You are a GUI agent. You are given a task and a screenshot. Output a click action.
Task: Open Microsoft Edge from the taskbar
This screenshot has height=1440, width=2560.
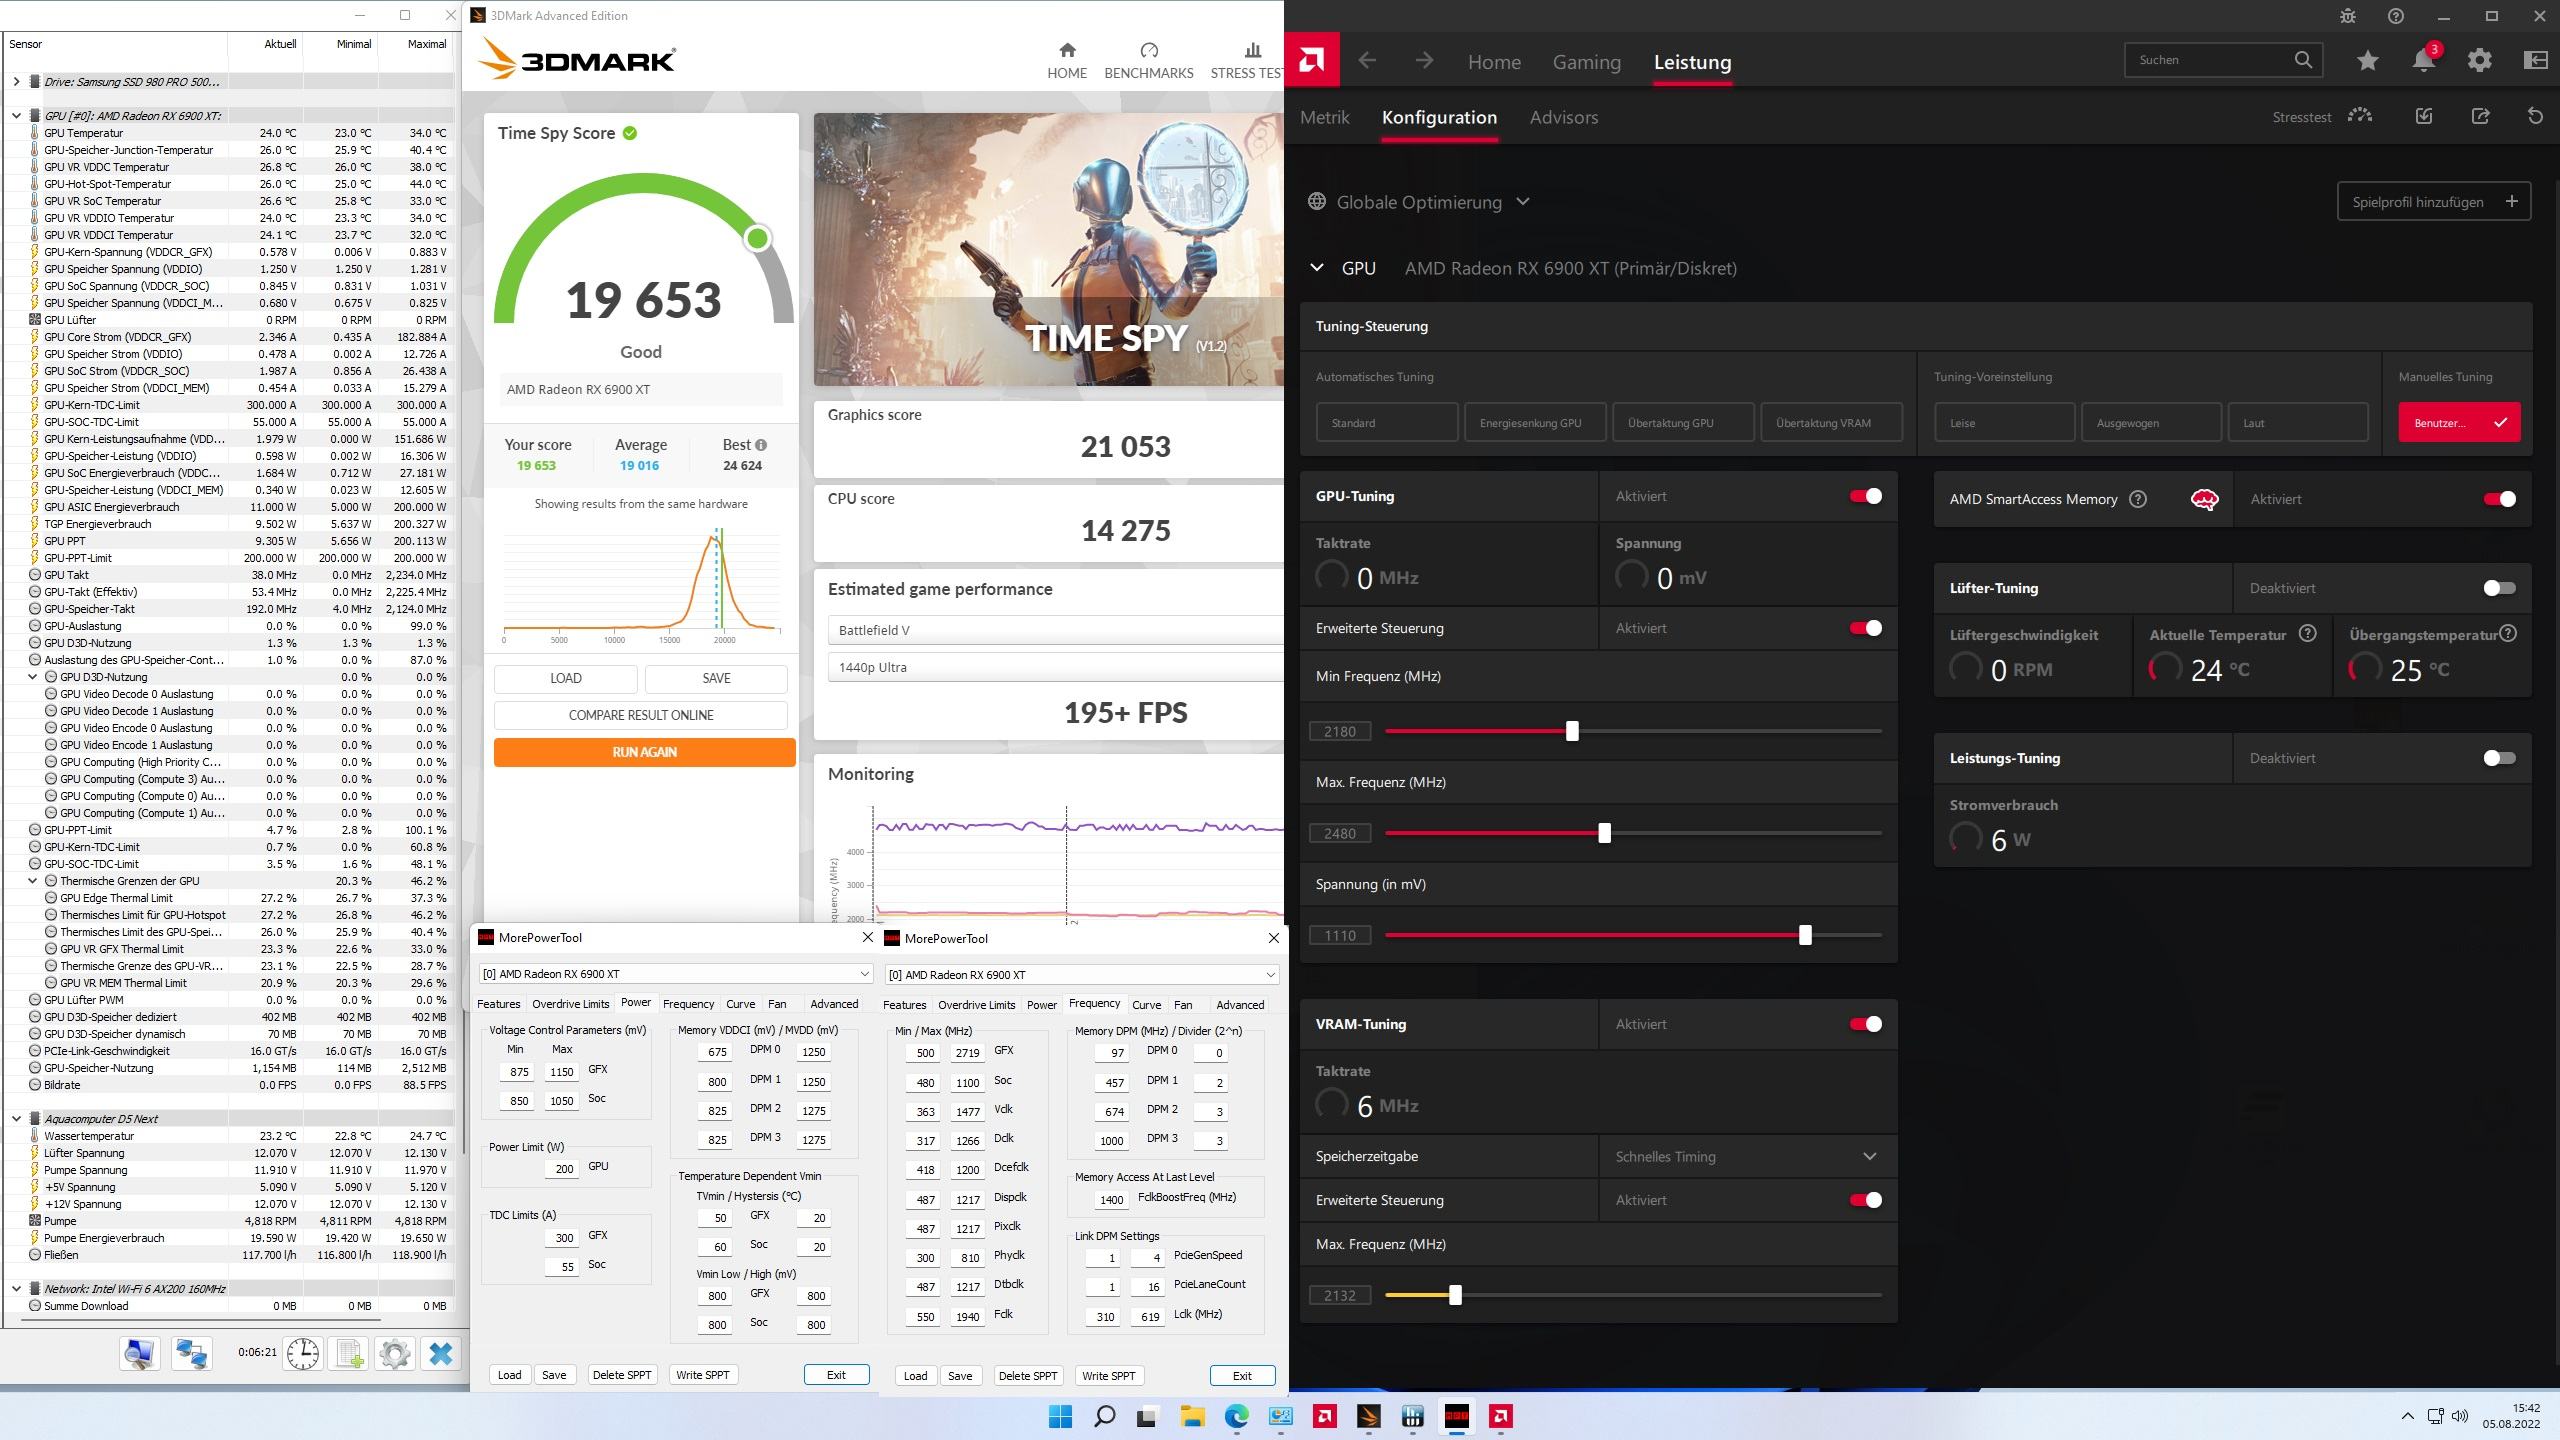1237,1416
